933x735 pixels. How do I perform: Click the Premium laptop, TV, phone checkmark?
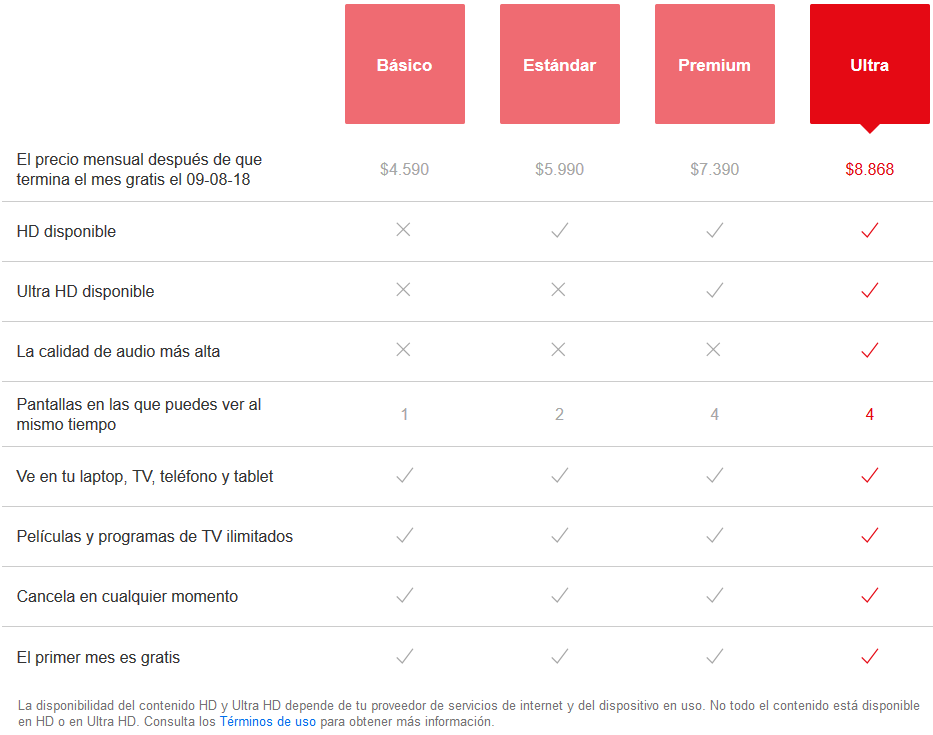coord(714,476)
